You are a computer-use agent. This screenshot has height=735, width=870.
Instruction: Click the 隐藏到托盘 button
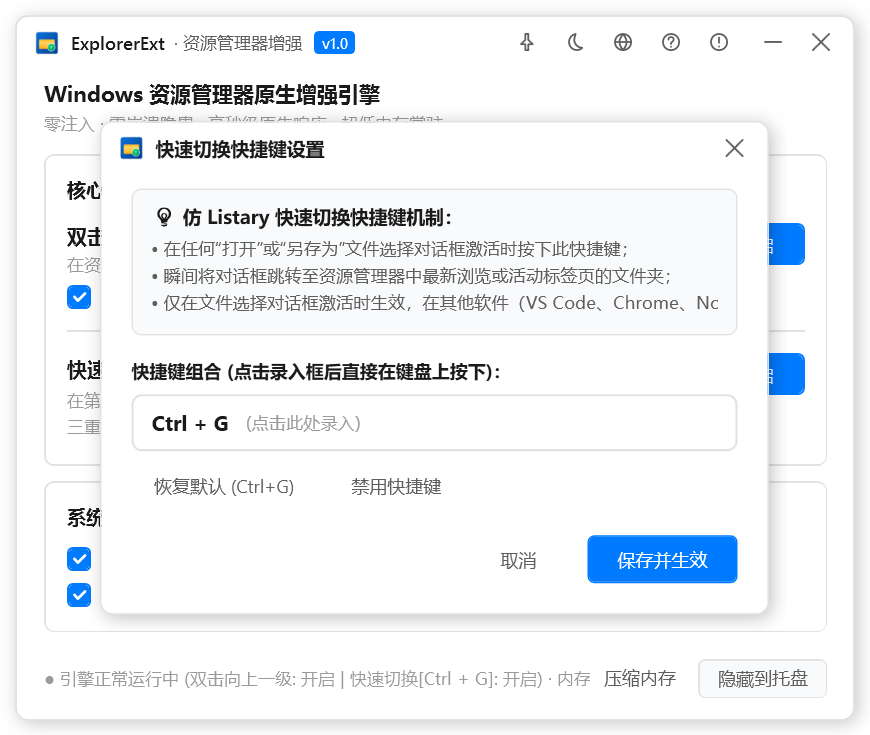(762, 678)
